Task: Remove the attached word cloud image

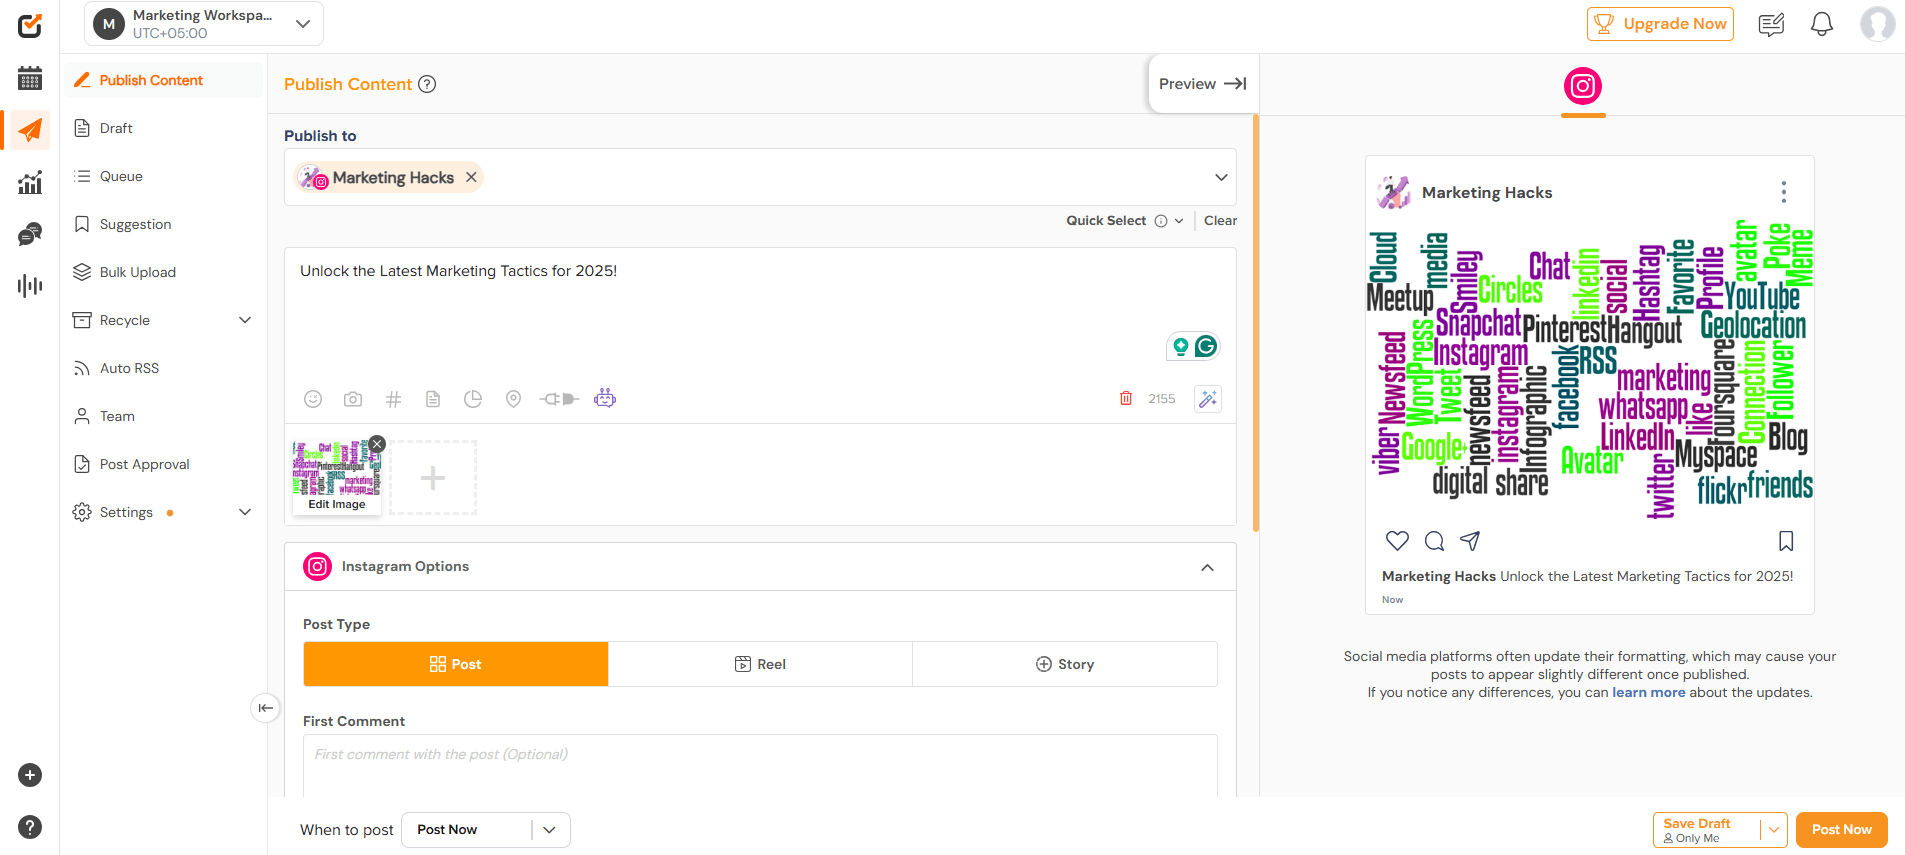Action: pyautogui.click(x=377, y=444)
